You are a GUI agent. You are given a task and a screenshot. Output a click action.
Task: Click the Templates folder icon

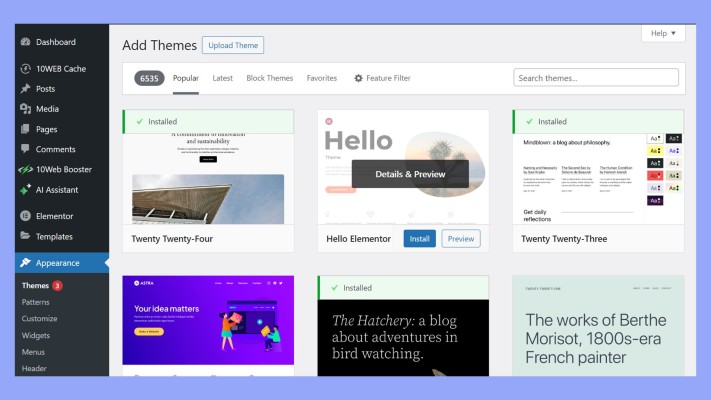(x=24, y=237)
